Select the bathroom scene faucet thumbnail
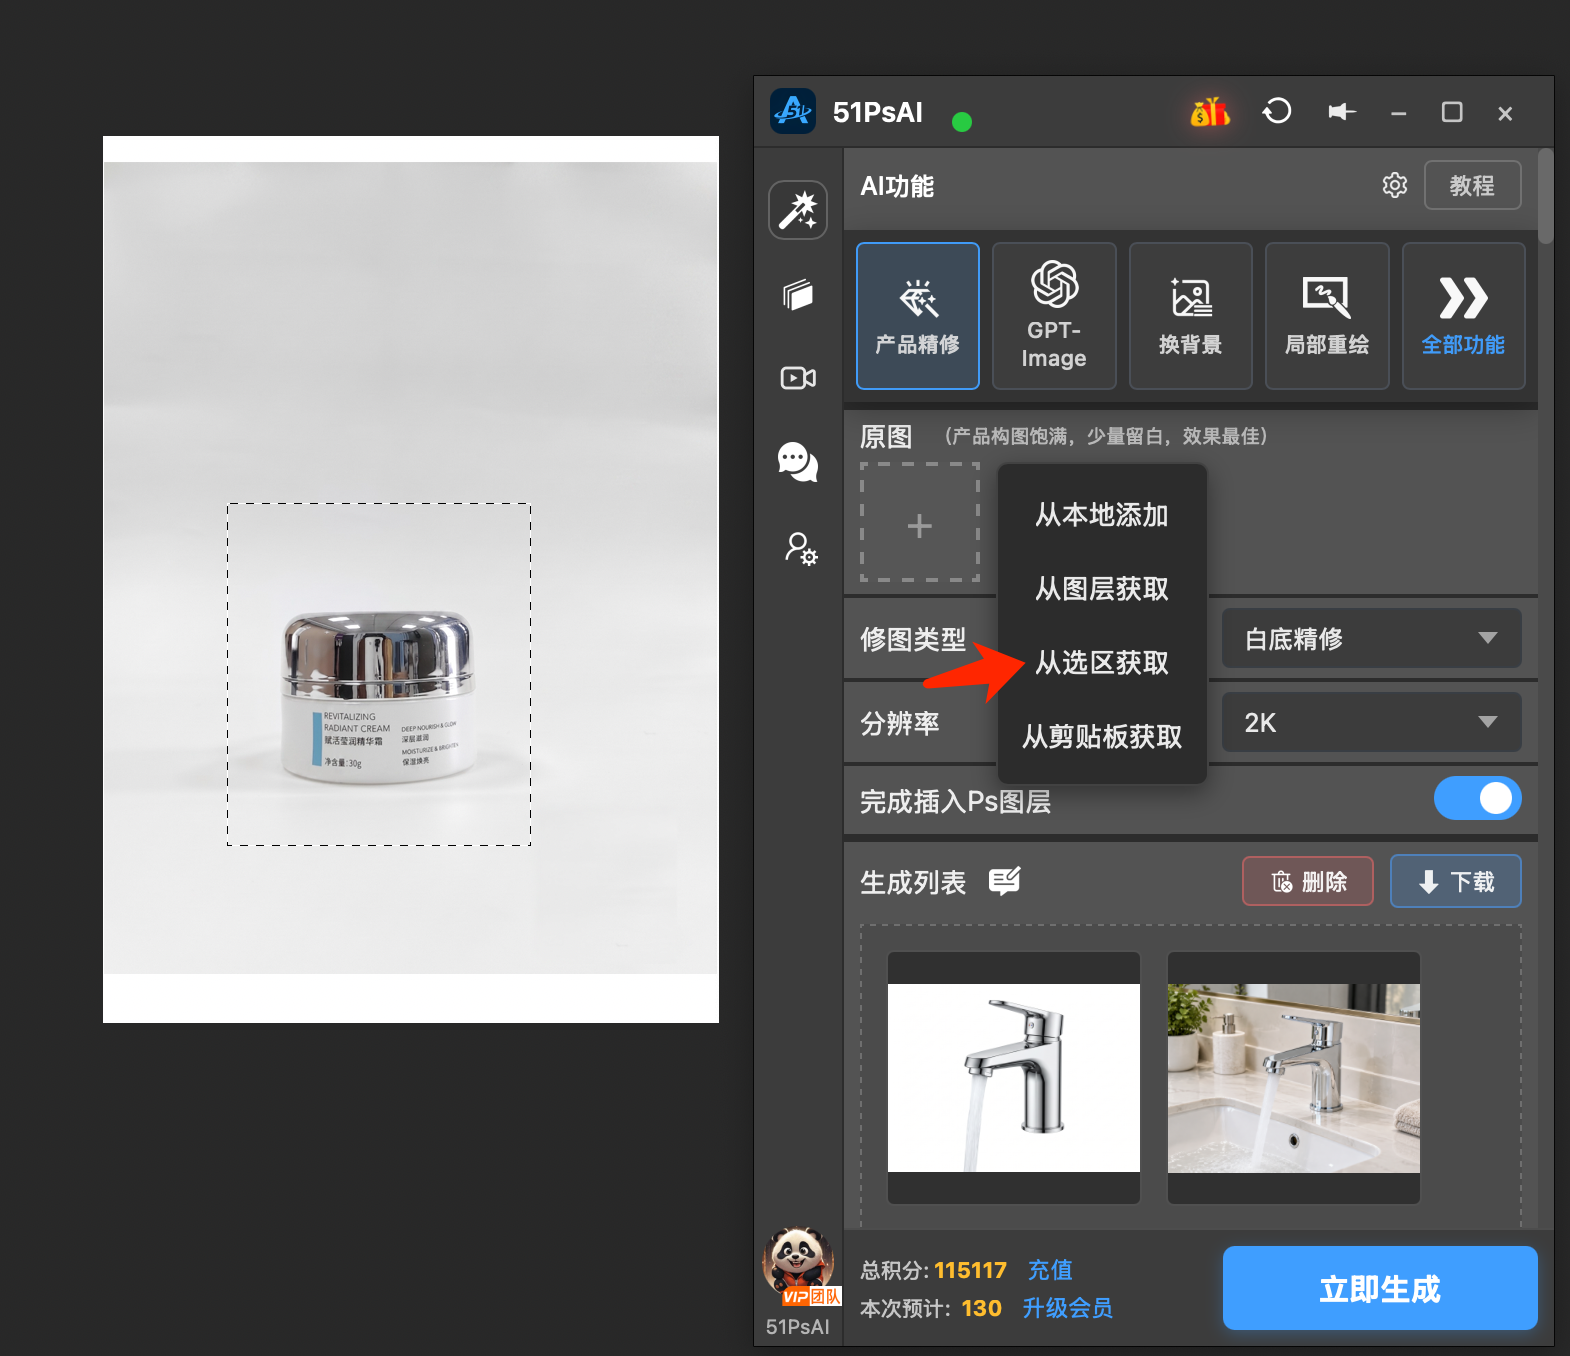The image size is (1570, 1356). tap(1294, 1078)
